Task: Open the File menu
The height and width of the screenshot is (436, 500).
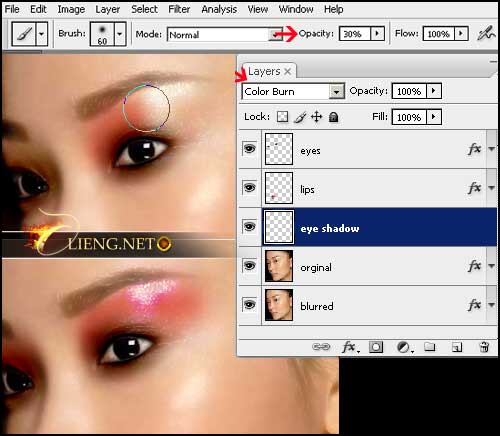Action: [x=12, y=9]
